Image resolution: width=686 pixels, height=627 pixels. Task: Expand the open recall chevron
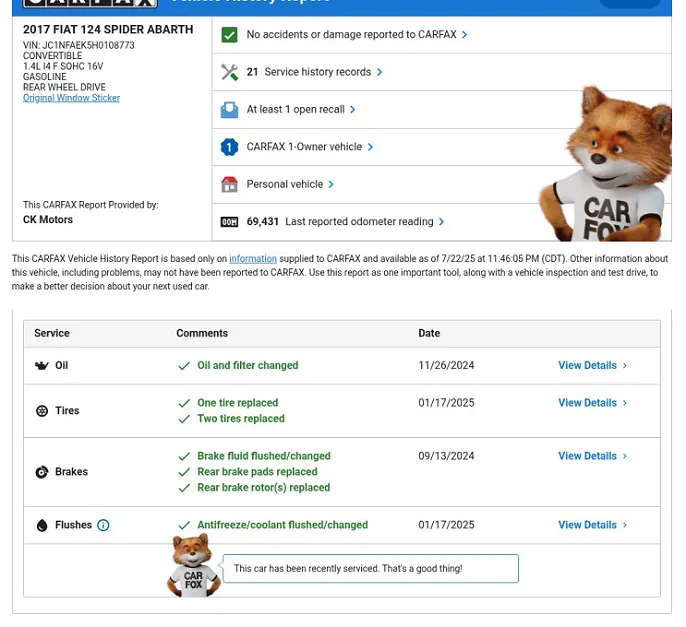(x=353, y=109)
